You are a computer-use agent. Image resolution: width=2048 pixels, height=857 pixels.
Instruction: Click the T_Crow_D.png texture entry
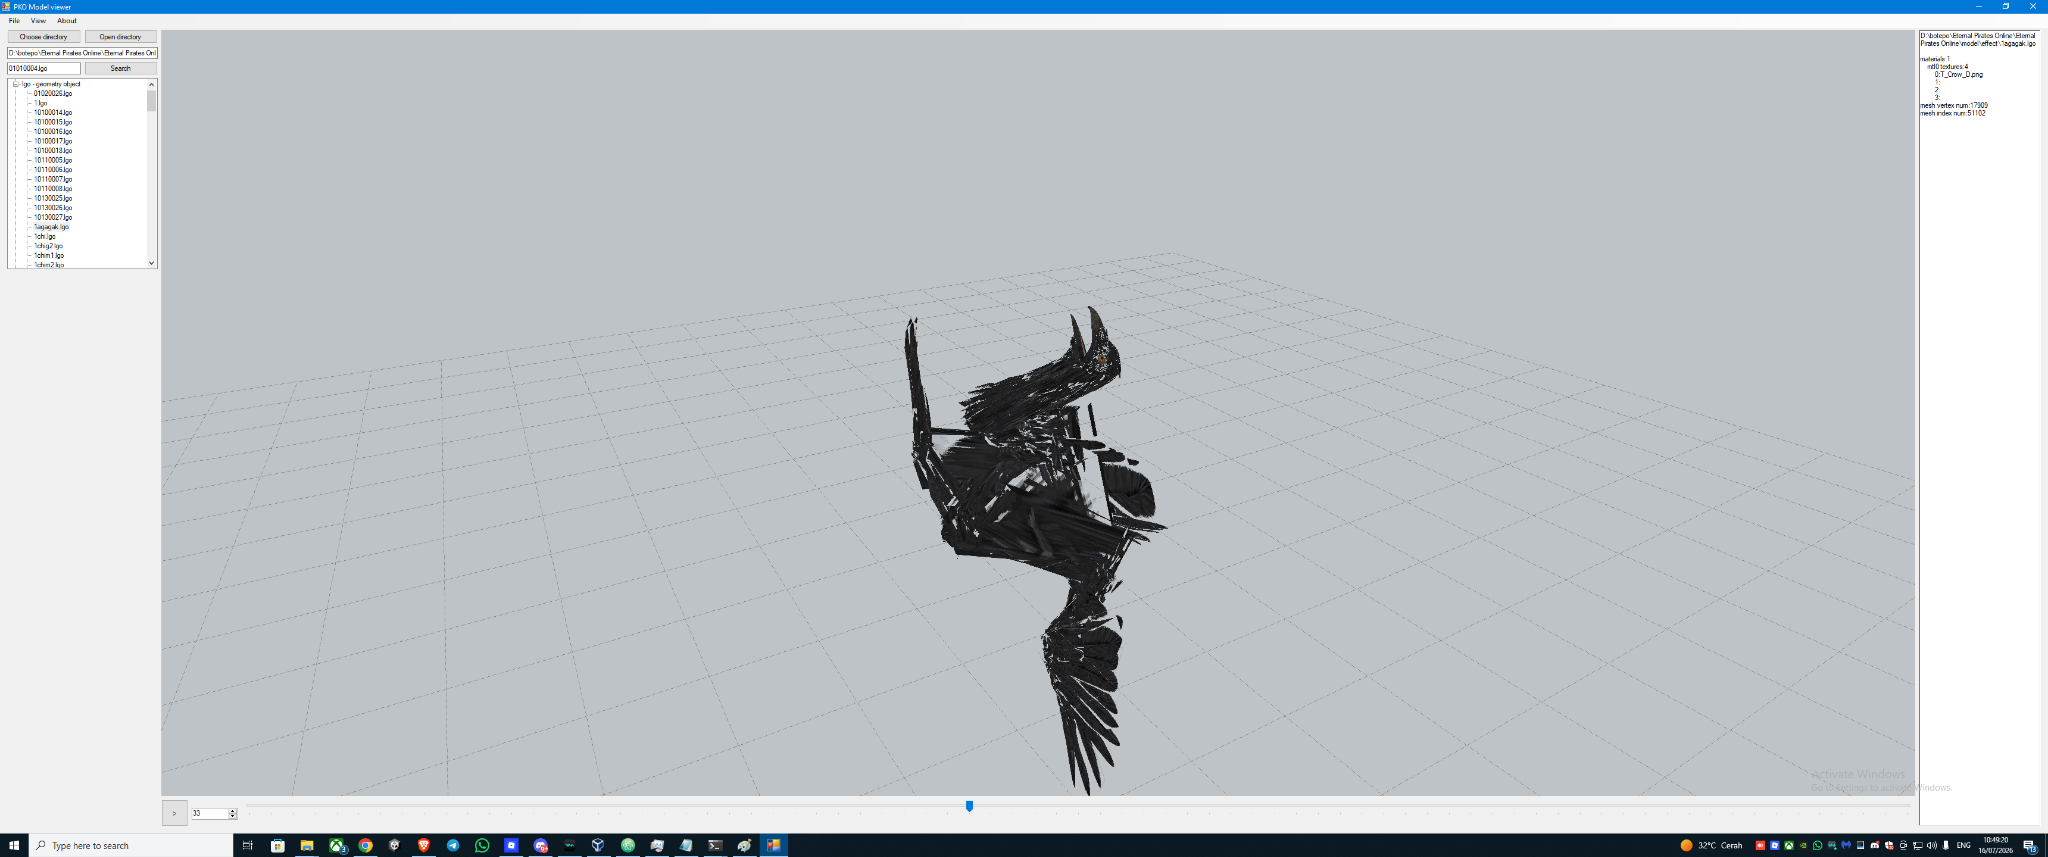click(1959, 75)
